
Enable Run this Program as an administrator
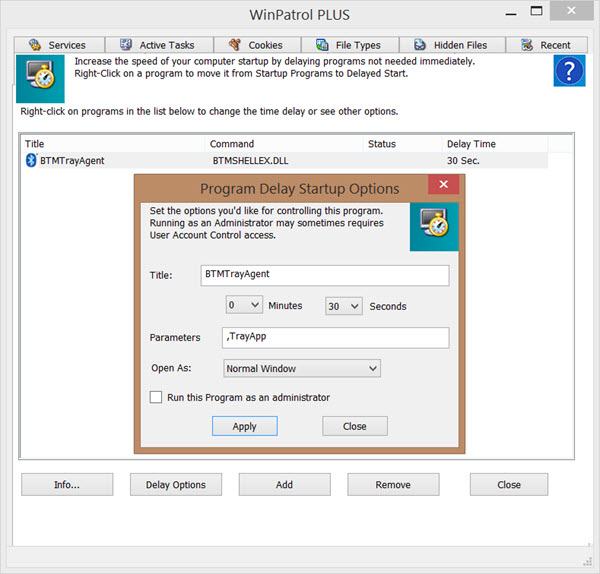(x=156, y=397)
